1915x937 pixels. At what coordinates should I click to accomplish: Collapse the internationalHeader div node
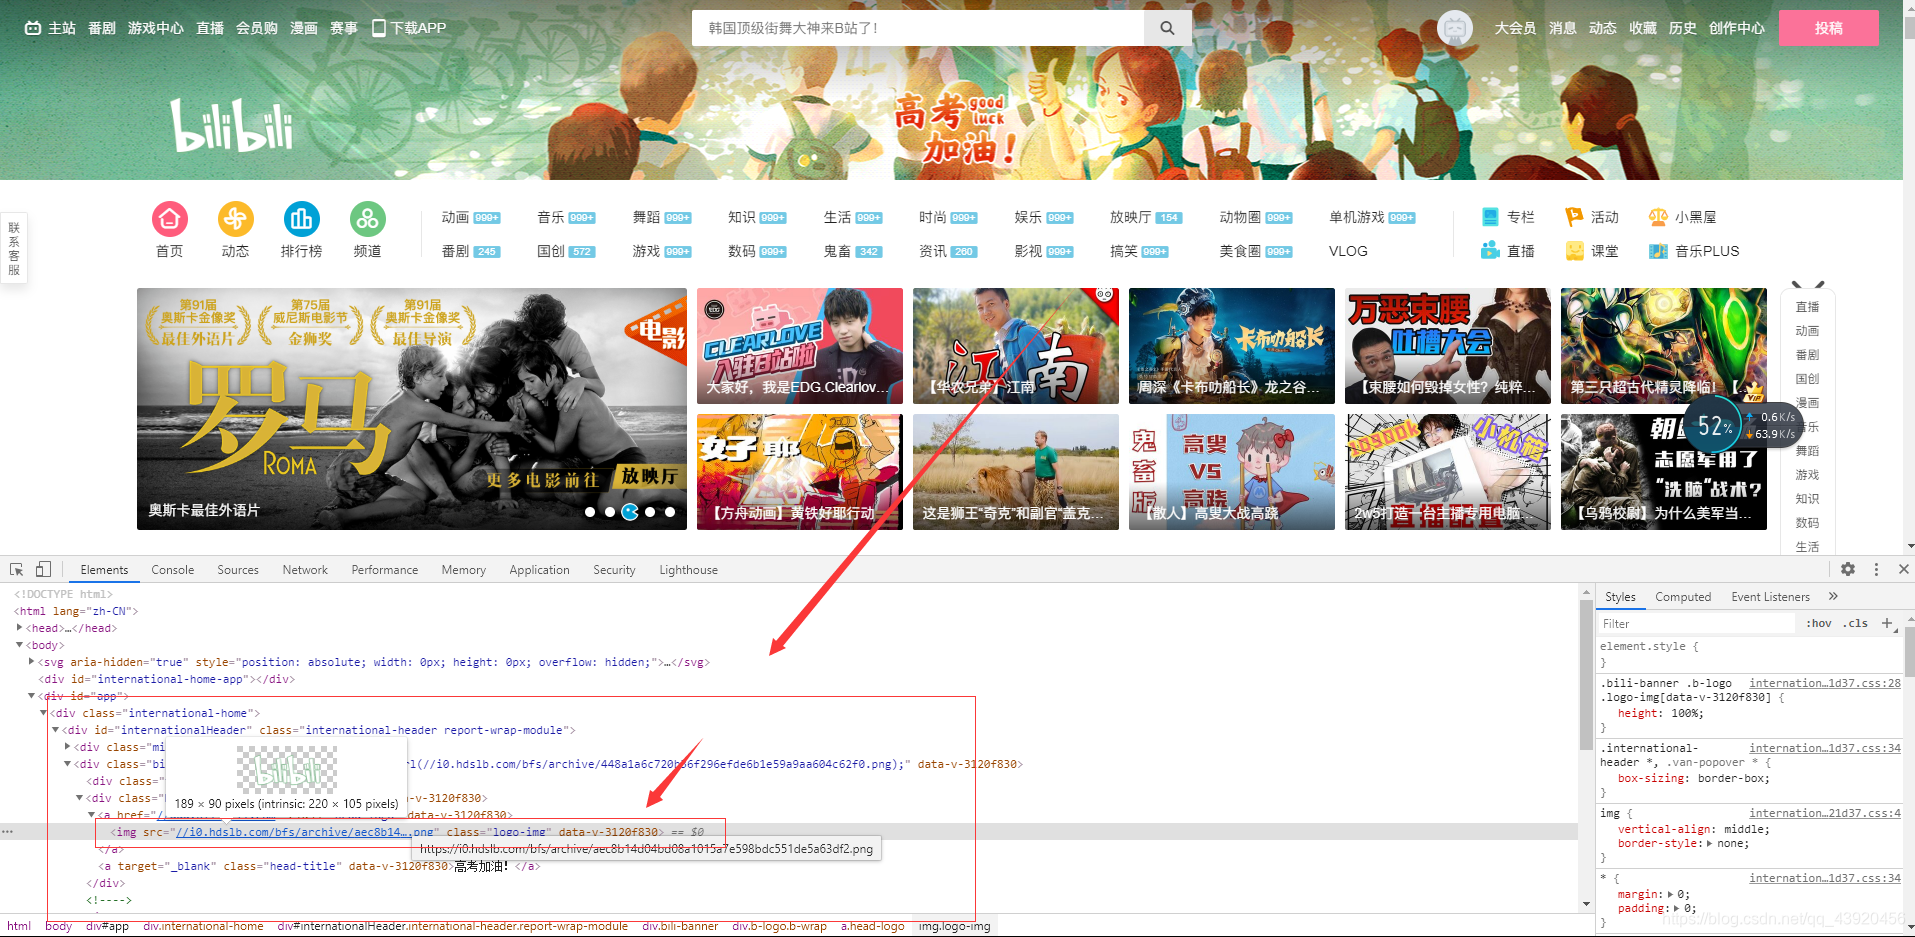click(x=56, y=730)
